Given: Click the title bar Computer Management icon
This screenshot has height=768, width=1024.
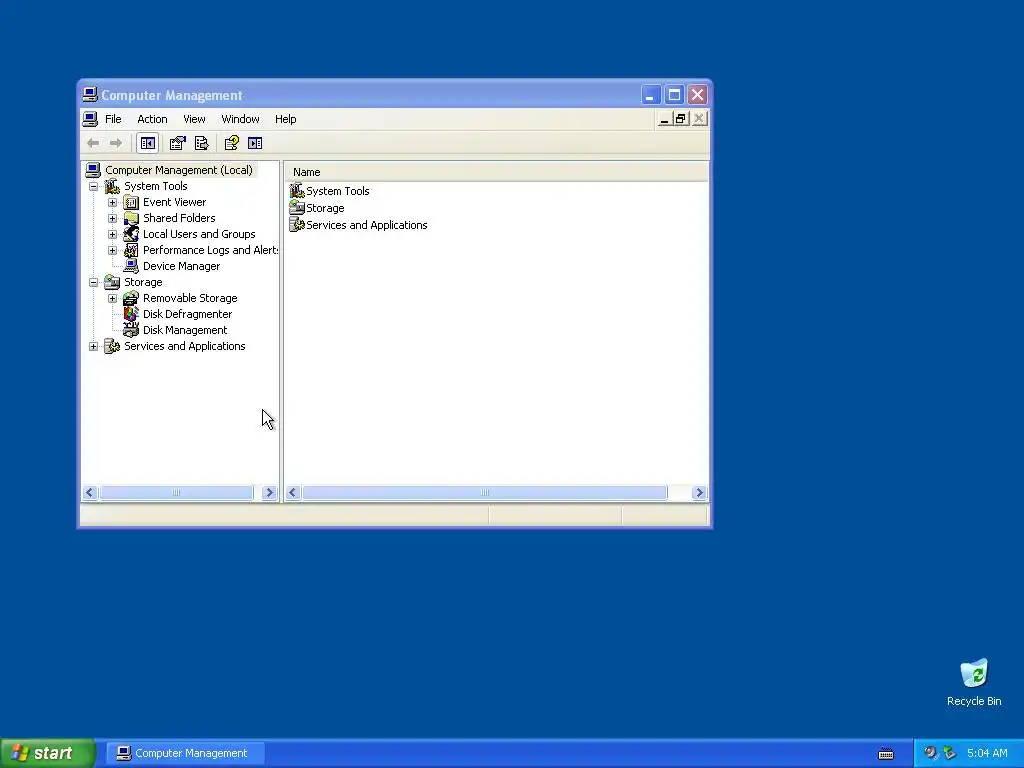Looking at the screenshot, I should [90, 95].
